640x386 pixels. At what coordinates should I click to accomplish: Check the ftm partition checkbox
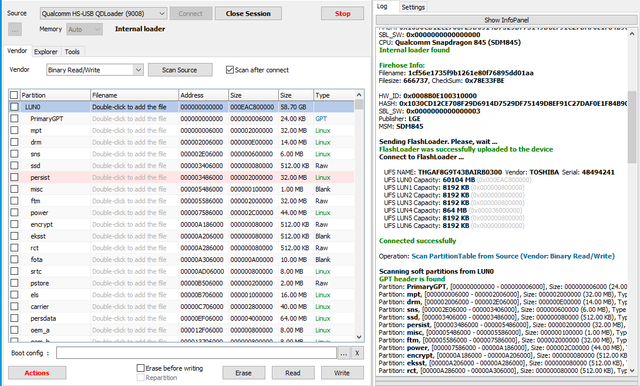(x=14, y=201)
